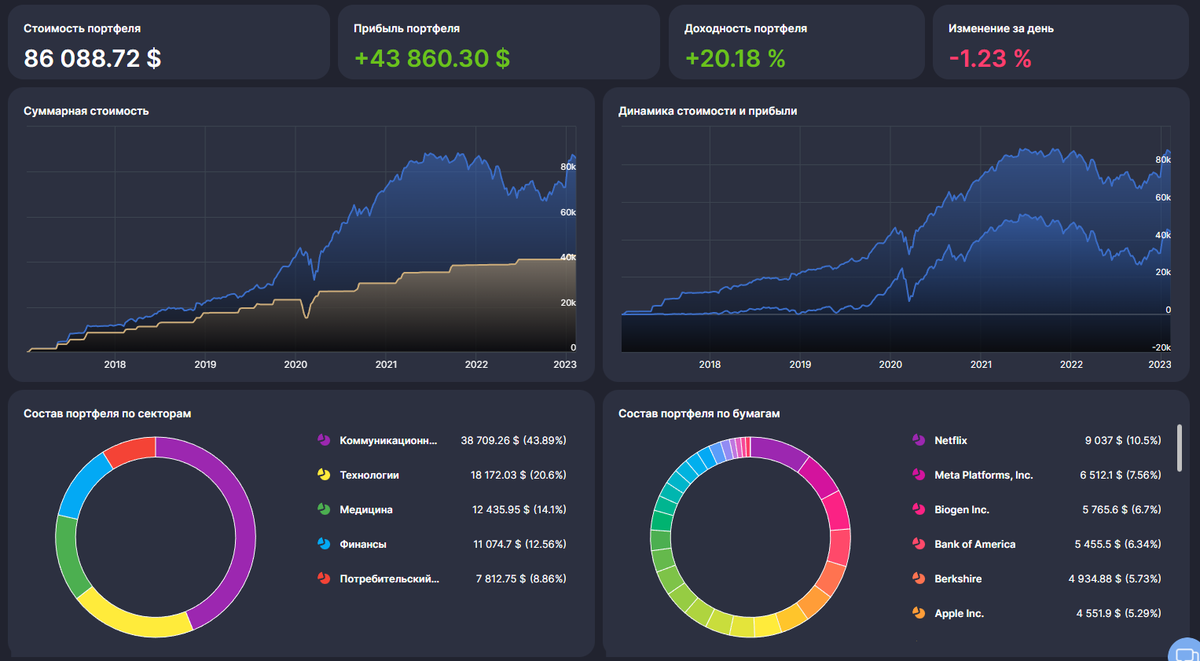Screen dimensions: 1200x661
Task: Select the Meta Platforms, Inc. label
Action: (x=983, y=475)
